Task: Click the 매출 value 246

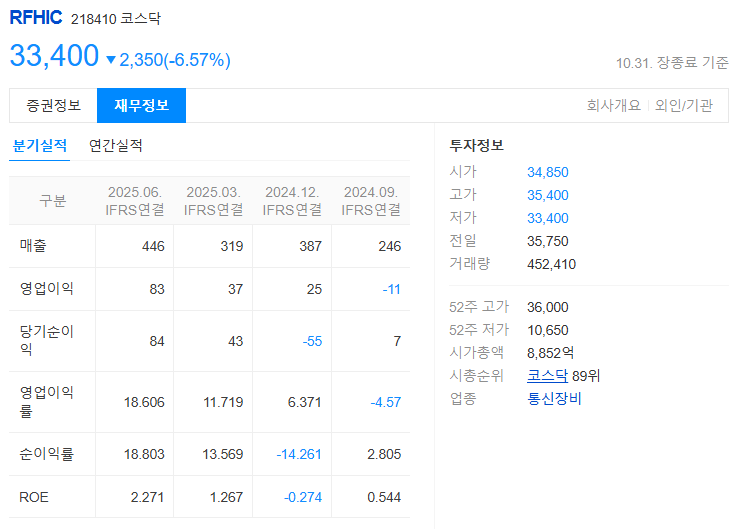Action: [390, 246]
